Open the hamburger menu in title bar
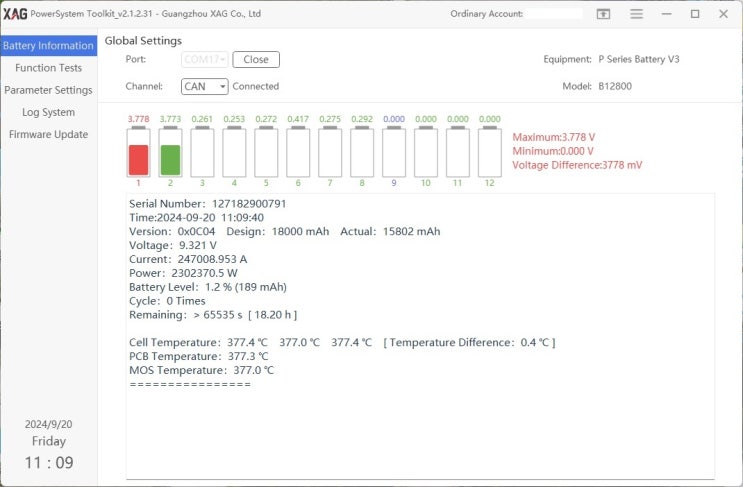The width and height of the screenshot is (743, 487). (636, 14)
